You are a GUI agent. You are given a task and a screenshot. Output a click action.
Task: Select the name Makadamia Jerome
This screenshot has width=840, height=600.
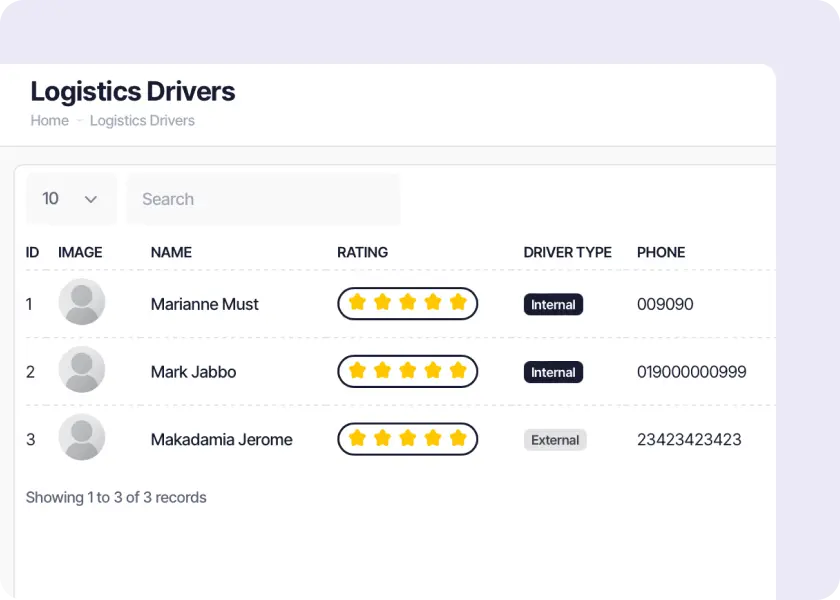click(x=221, y=440)
